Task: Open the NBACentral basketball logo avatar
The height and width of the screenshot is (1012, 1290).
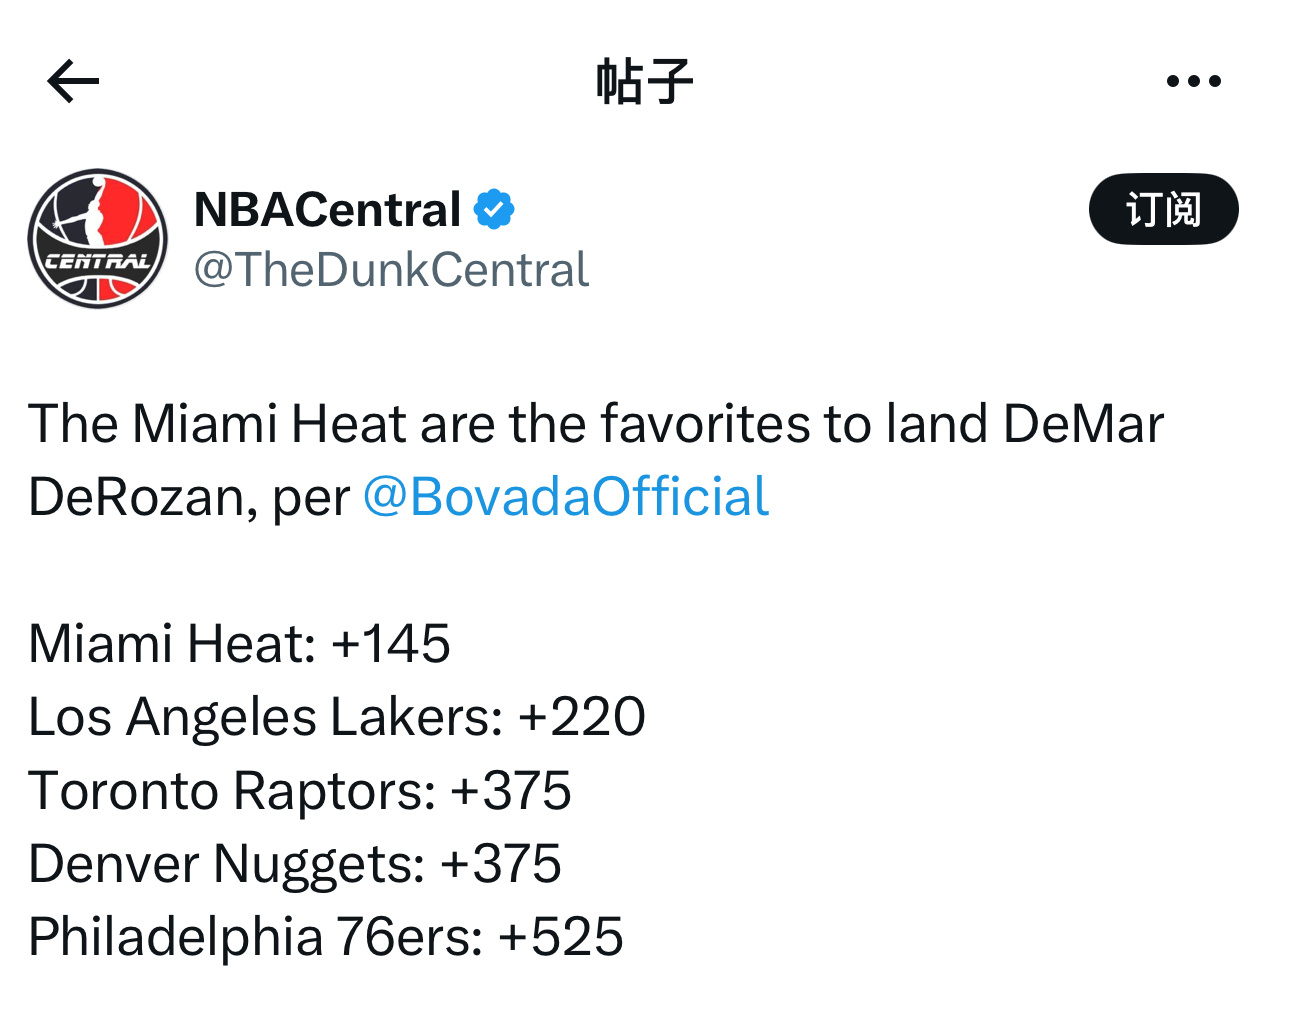Action: [x=98, y=238]
